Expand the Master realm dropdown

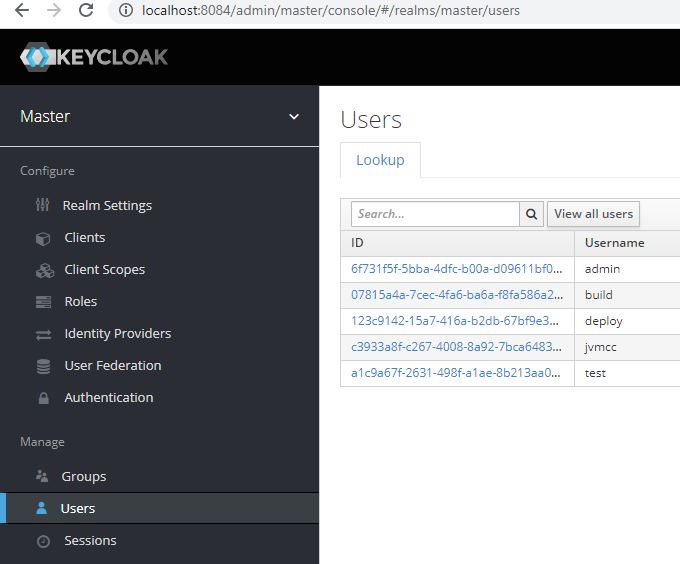pyautogui.click(x=293, y=116)
